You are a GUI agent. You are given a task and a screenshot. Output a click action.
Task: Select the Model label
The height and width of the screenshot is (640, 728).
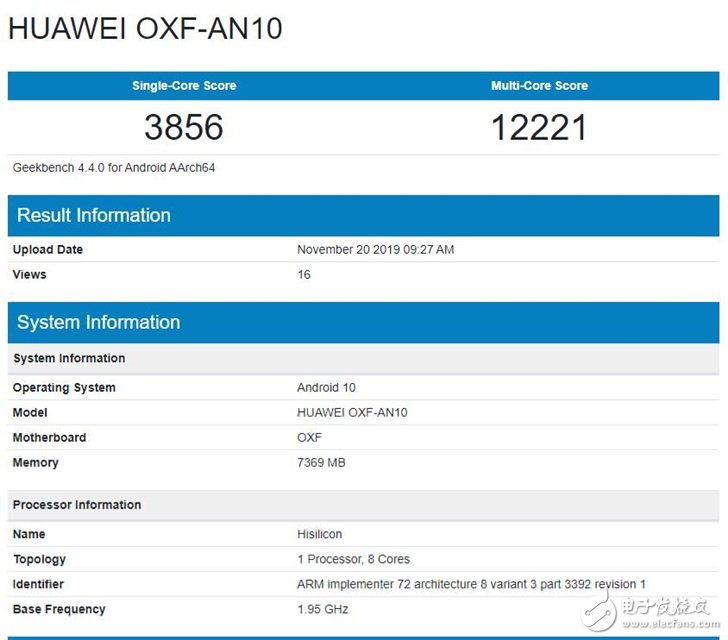point(30,412)
